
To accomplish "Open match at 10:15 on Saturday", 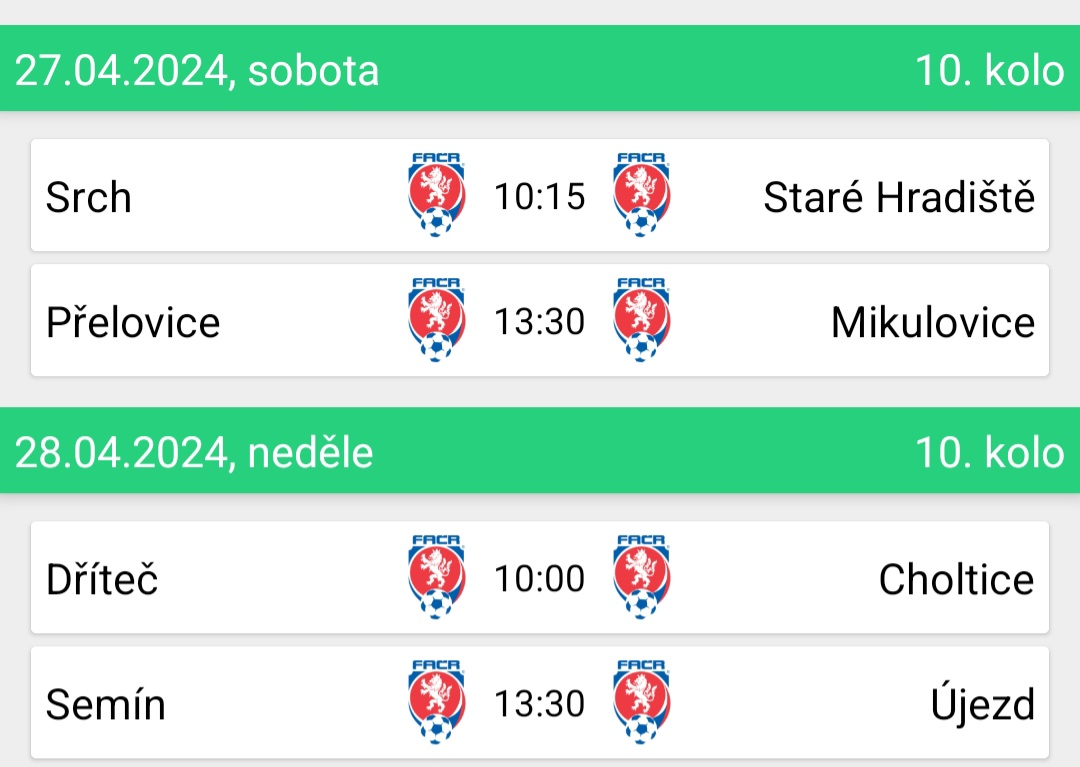I will click(540, 196).
